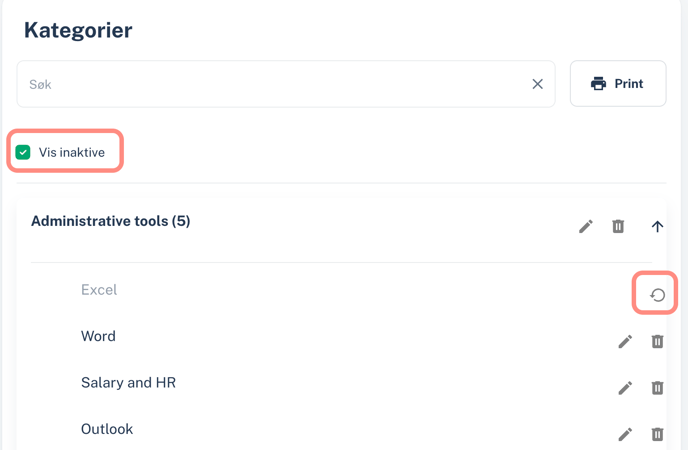
Task: Clear the search field with X
Action: 538,84
